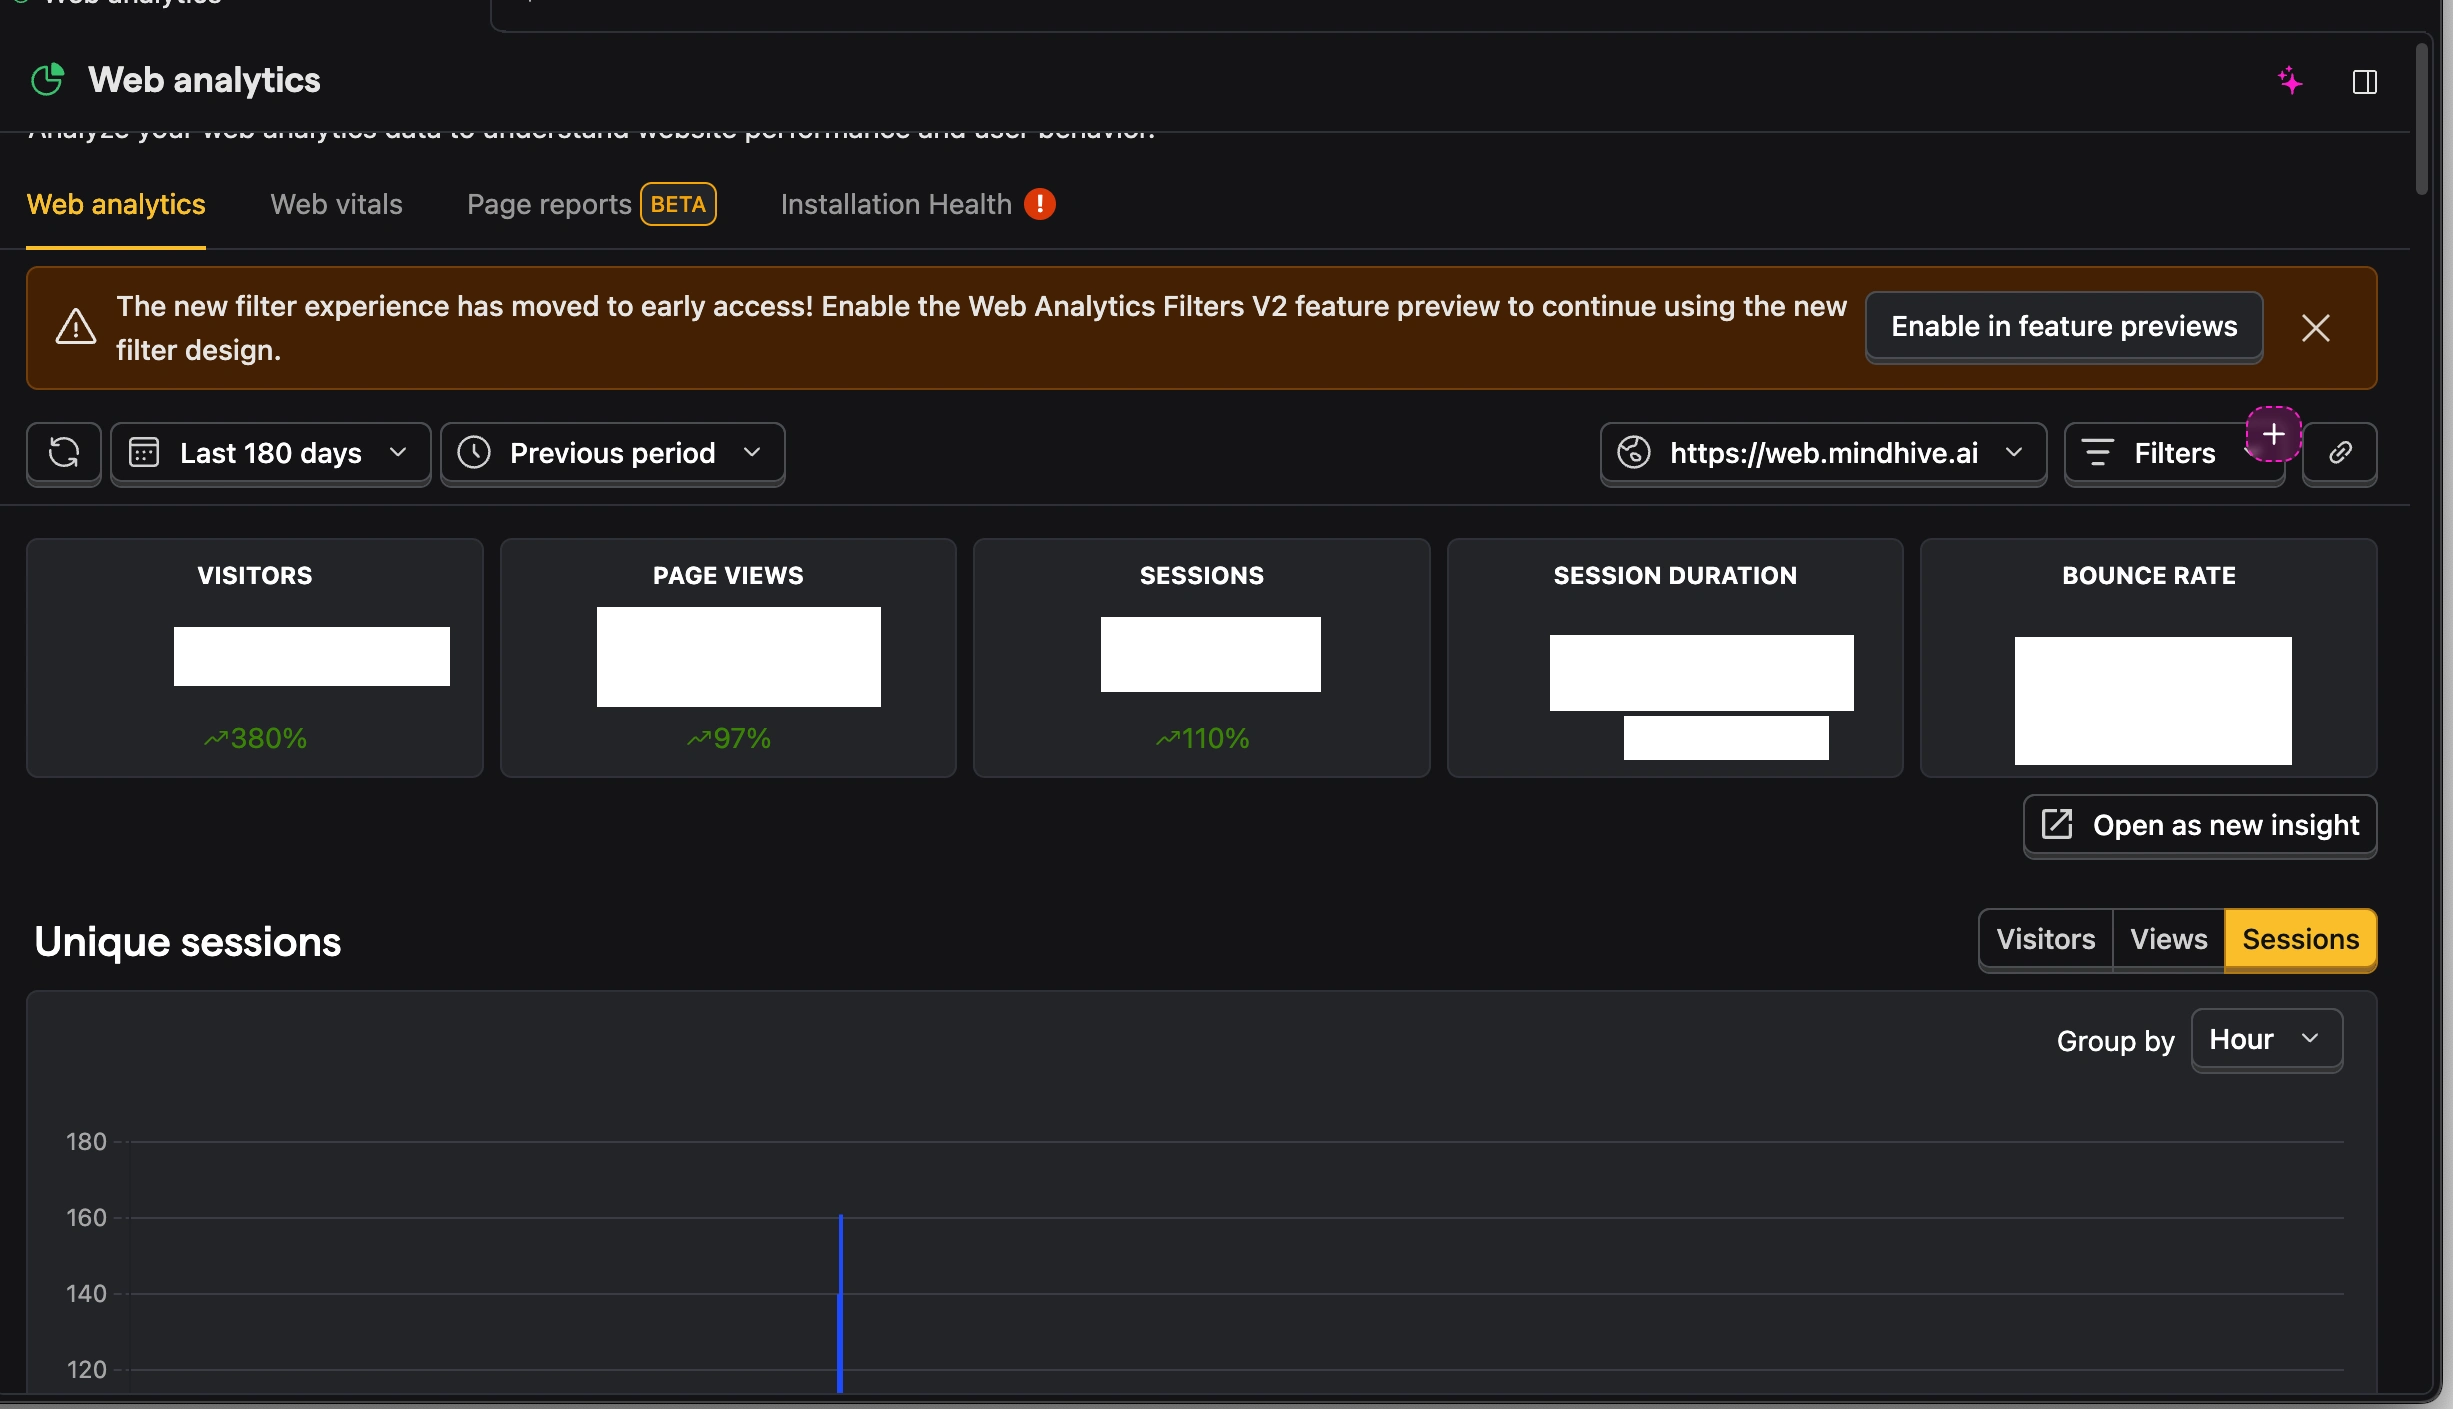Click Enable in feature previews button
2453x1409 pixels.
click(2064, 327)
